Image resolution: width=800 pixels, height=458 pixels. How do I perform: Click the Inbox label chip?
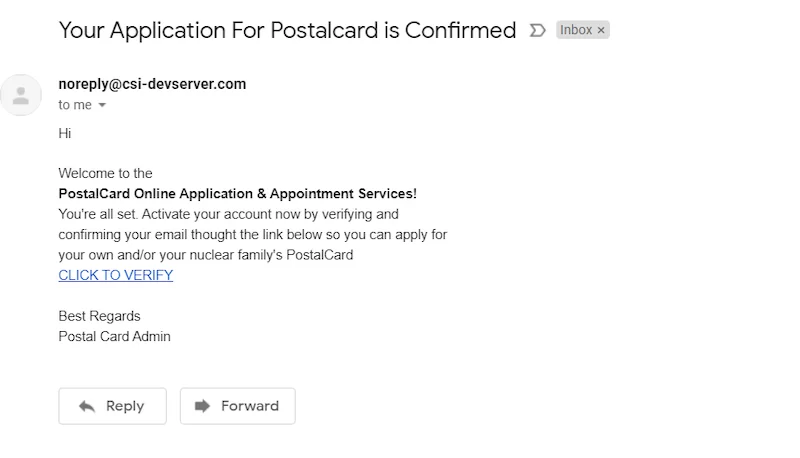tap(576, 30)
